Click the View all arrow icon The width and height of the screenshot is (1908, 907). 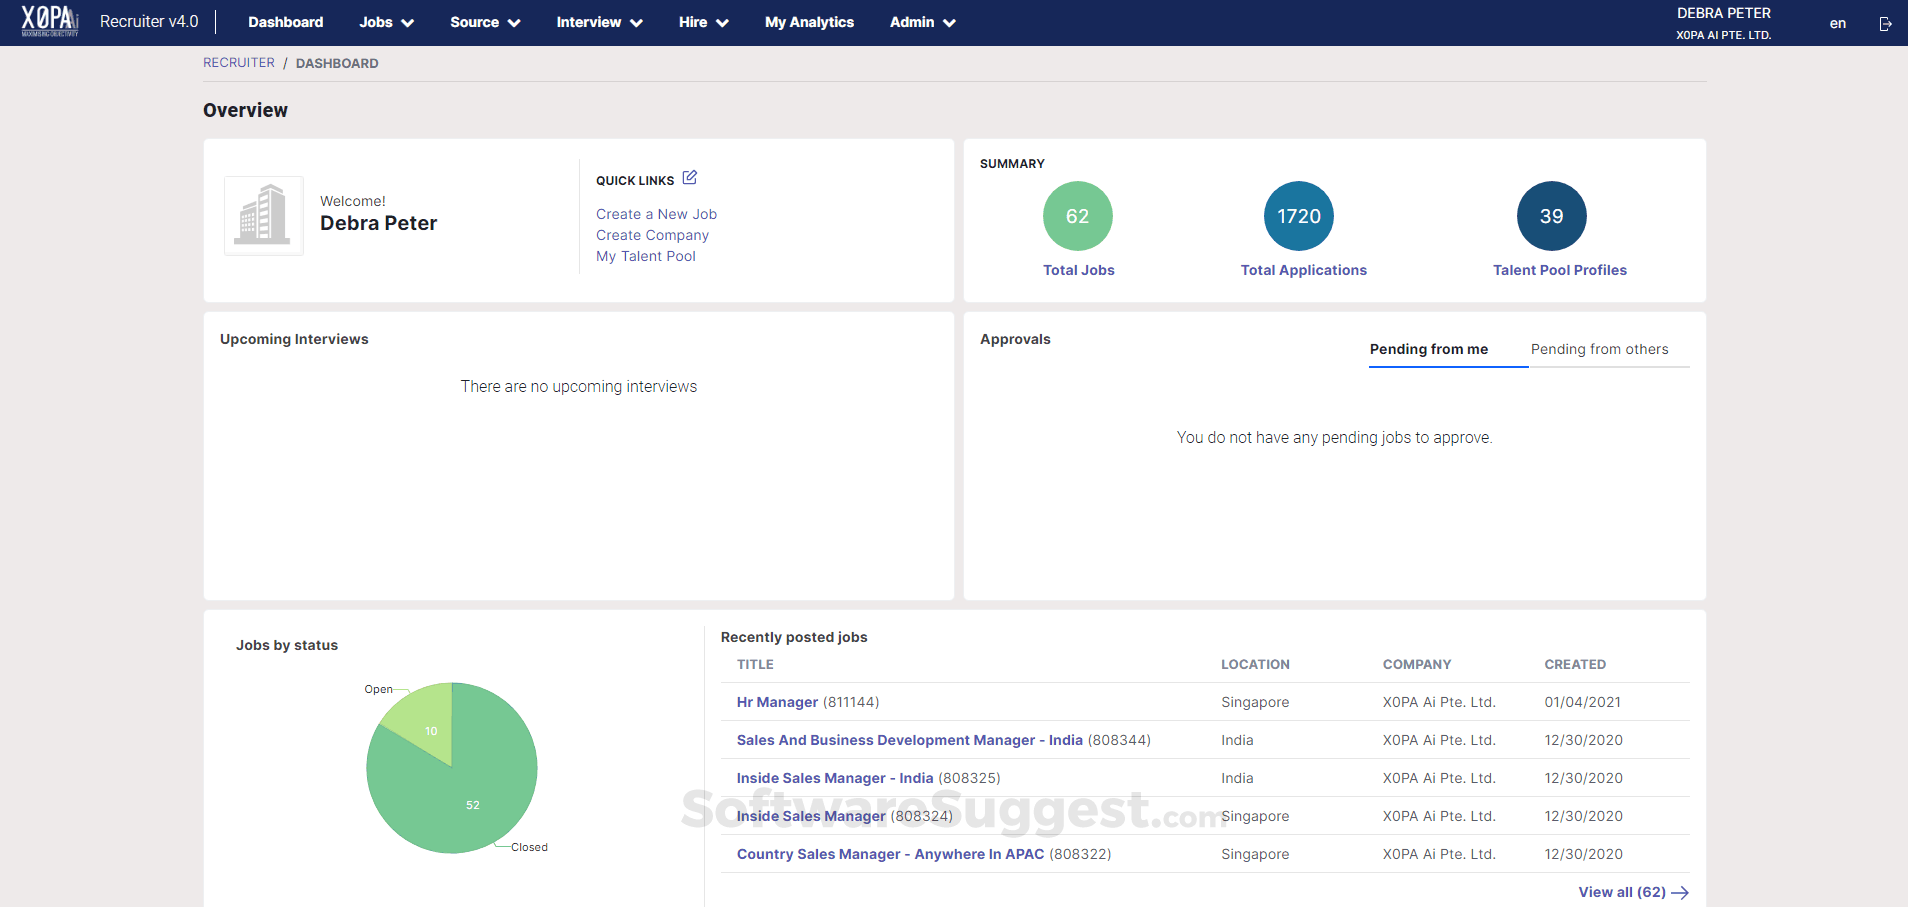(x=1680, y=893)
